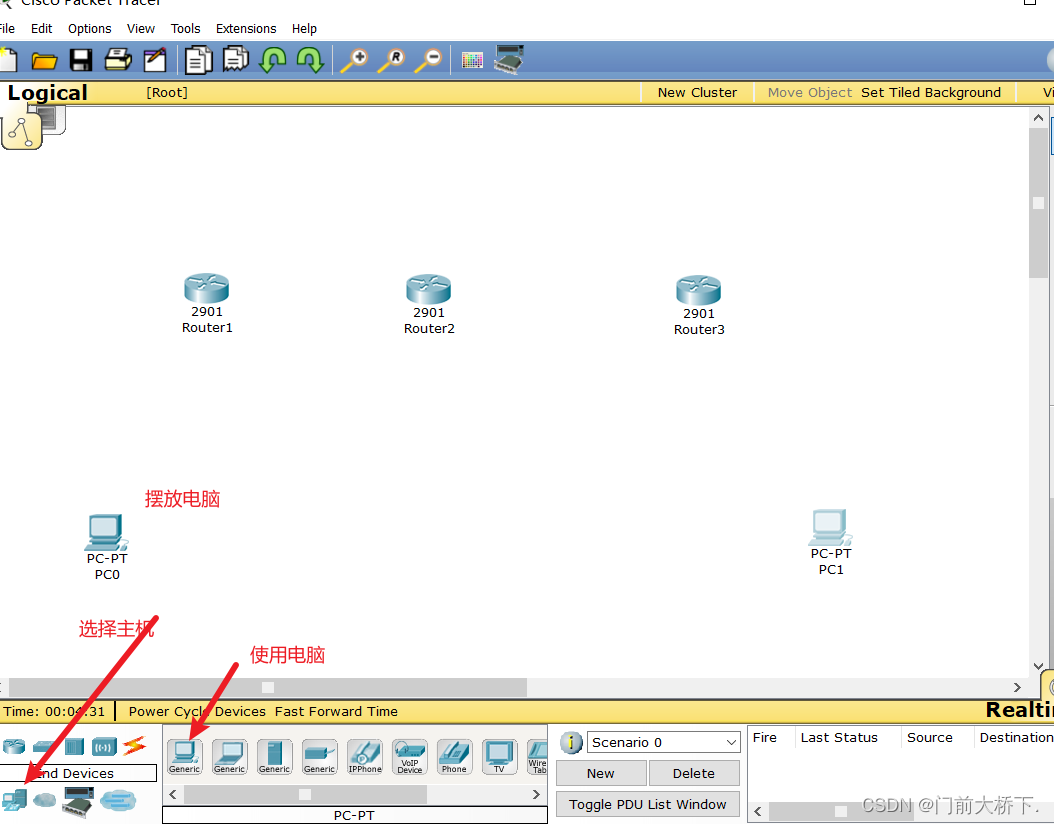Choose the WAN Emulation cloud category
This screenshot has height=824, width=1054.
pos(44,800)
